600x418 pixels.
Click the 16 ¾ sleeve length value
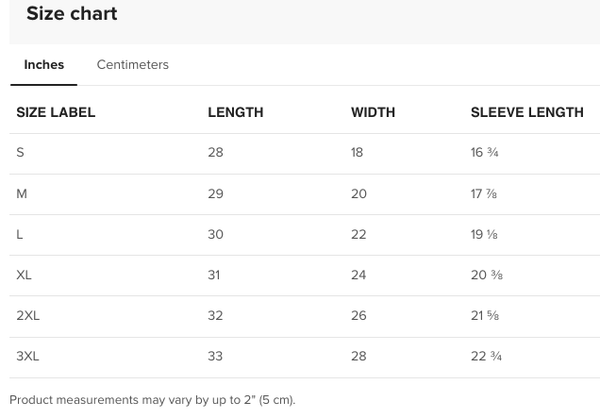coord(484,152)
